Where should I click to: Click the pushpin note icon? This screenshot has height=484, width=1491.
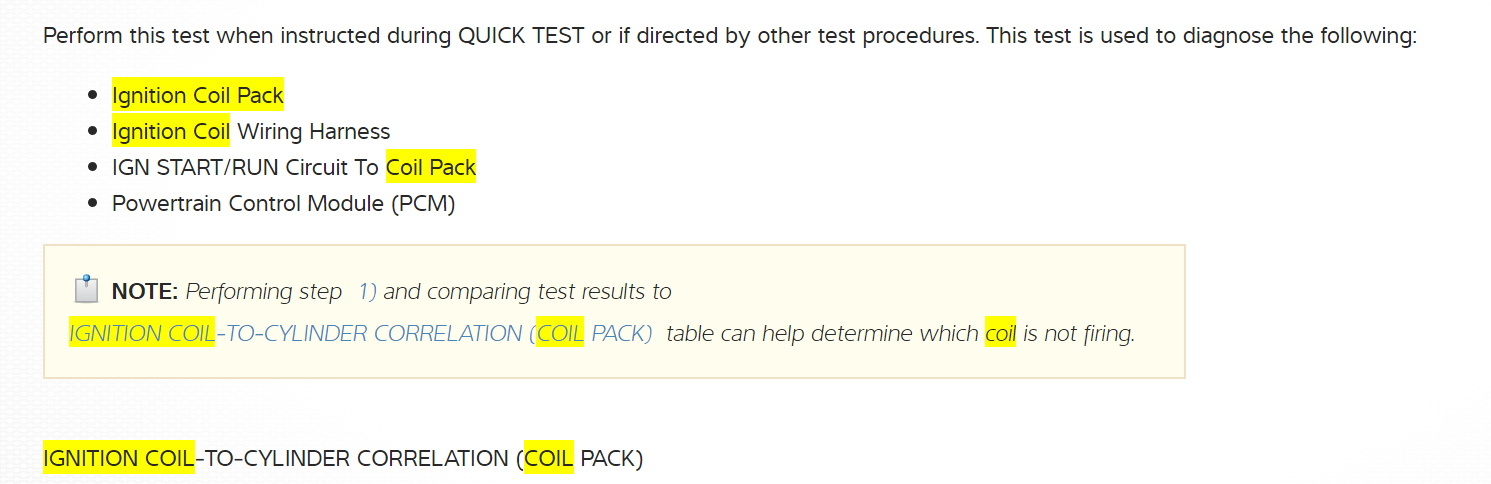(x=86, y=290)
